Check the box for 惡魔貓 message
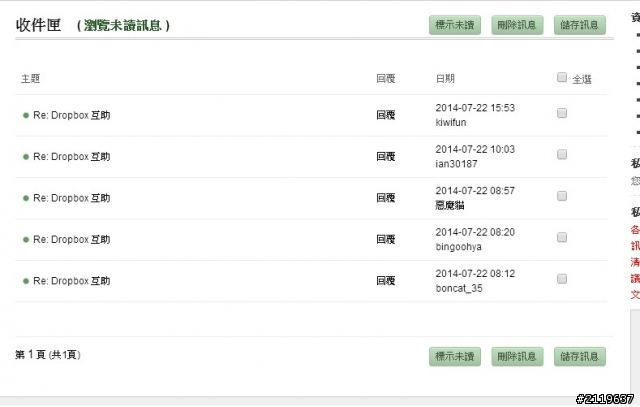This screenshot has height=407, width=640. pyautogui.click(x=562, y=196)
